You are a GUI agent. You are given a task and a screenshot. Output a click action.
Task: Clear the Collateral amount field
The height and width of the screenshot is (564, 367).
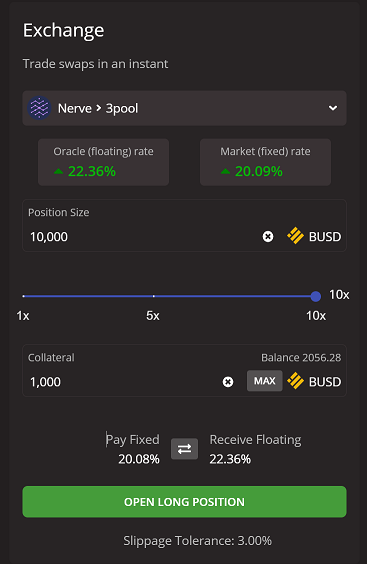point(228,382)
